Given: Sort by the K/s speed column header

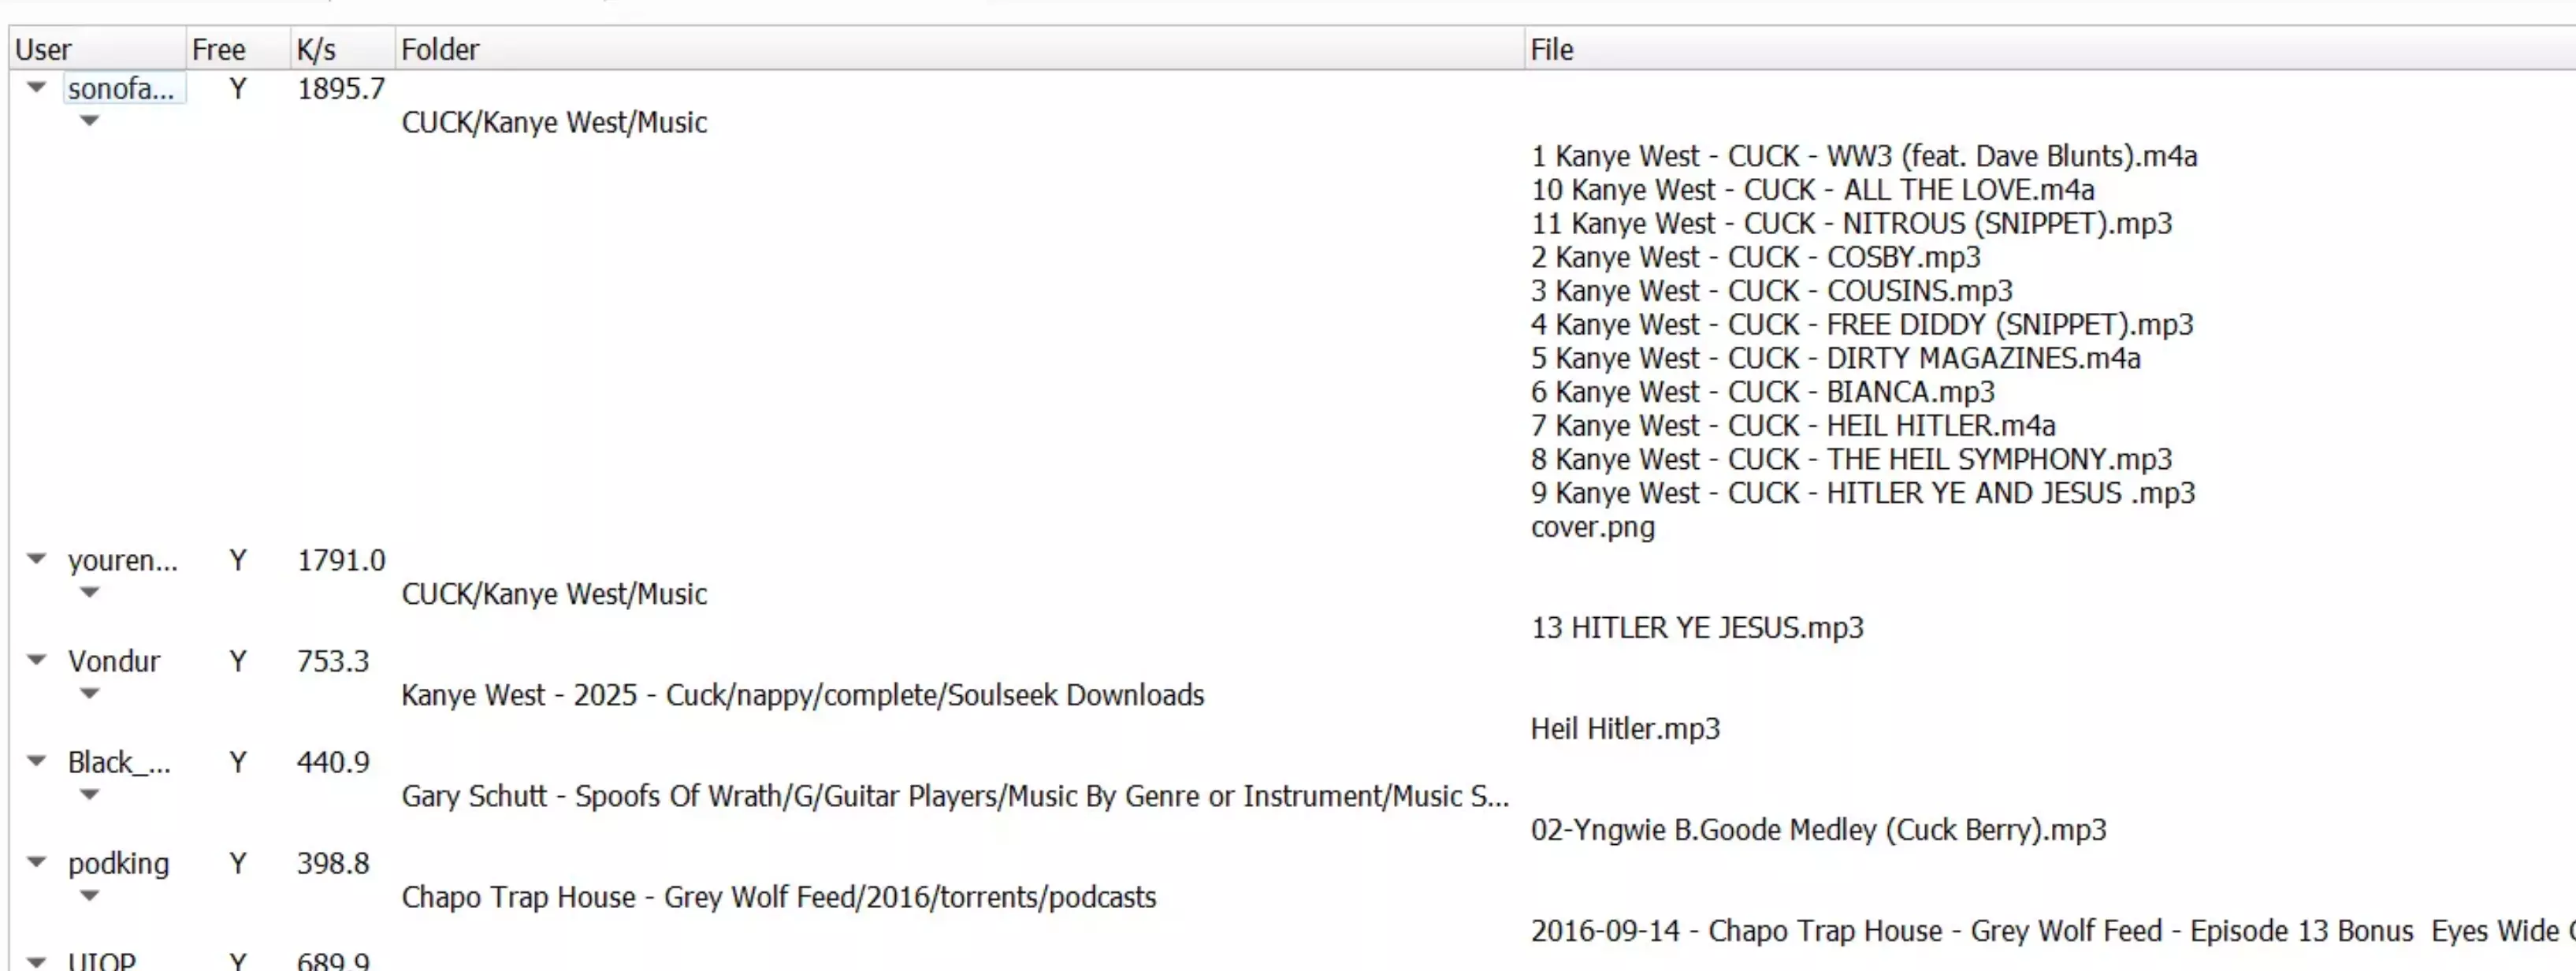Looking at the screenshot, I should (342, 49).
